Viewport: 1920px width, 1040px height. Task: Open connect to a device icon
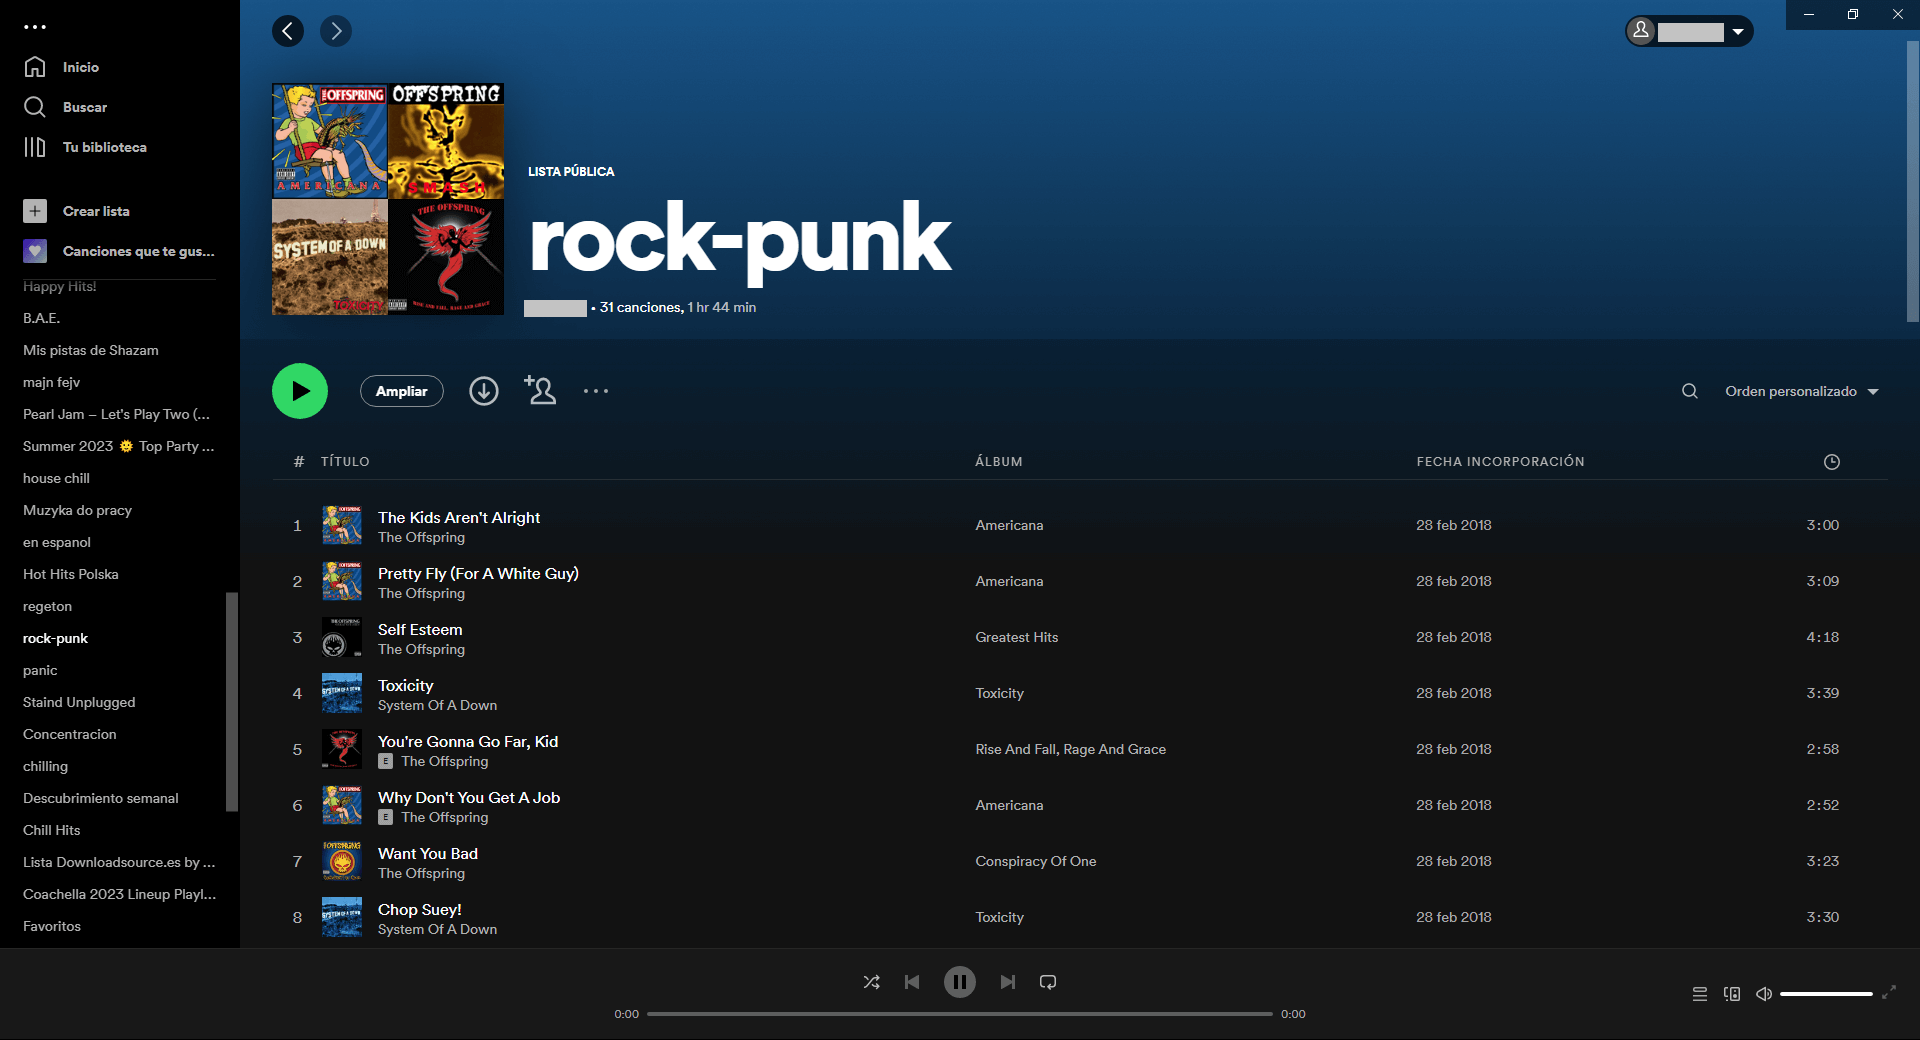click(1732, 994)
